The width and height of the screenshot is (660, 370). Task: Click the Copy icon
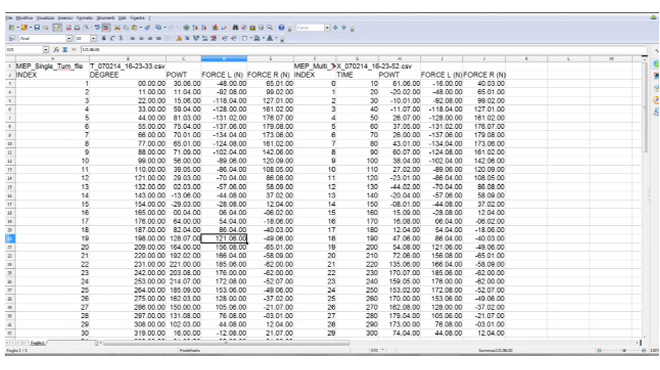tap(126, 28)
